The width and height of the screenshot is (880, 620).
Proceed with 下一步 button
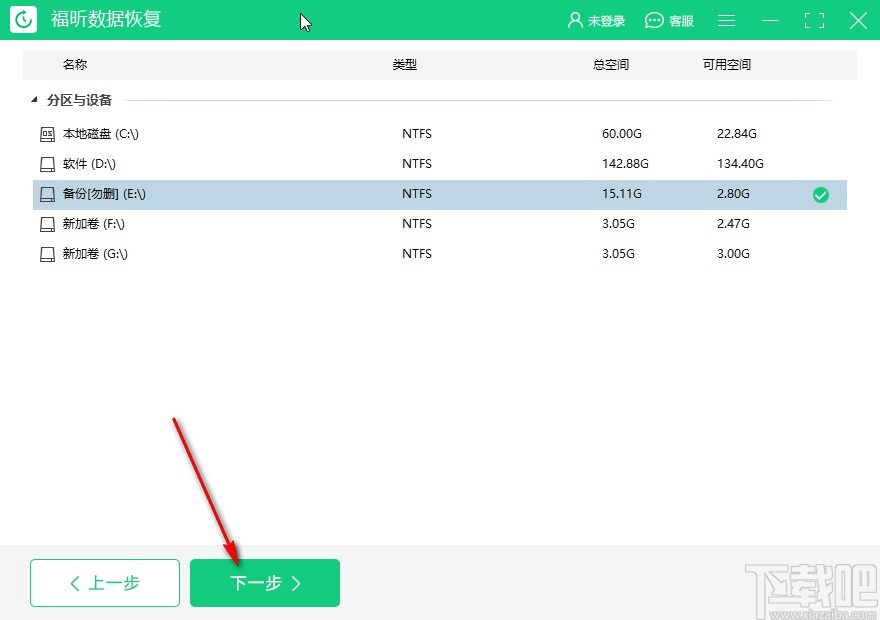(265, 583)
